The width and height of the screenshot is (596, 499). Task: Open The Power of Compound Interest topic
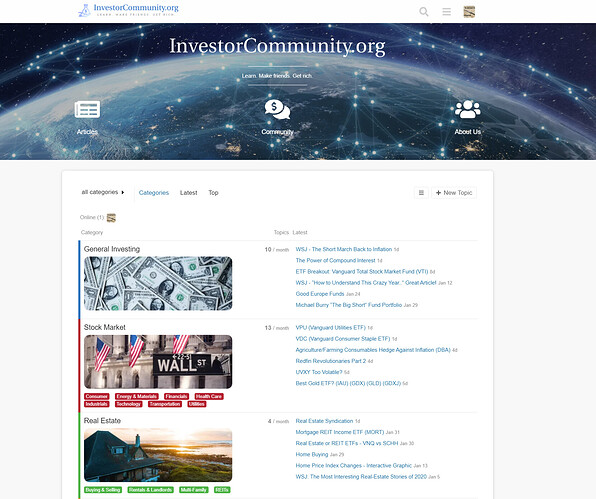[x=335, y=260]
